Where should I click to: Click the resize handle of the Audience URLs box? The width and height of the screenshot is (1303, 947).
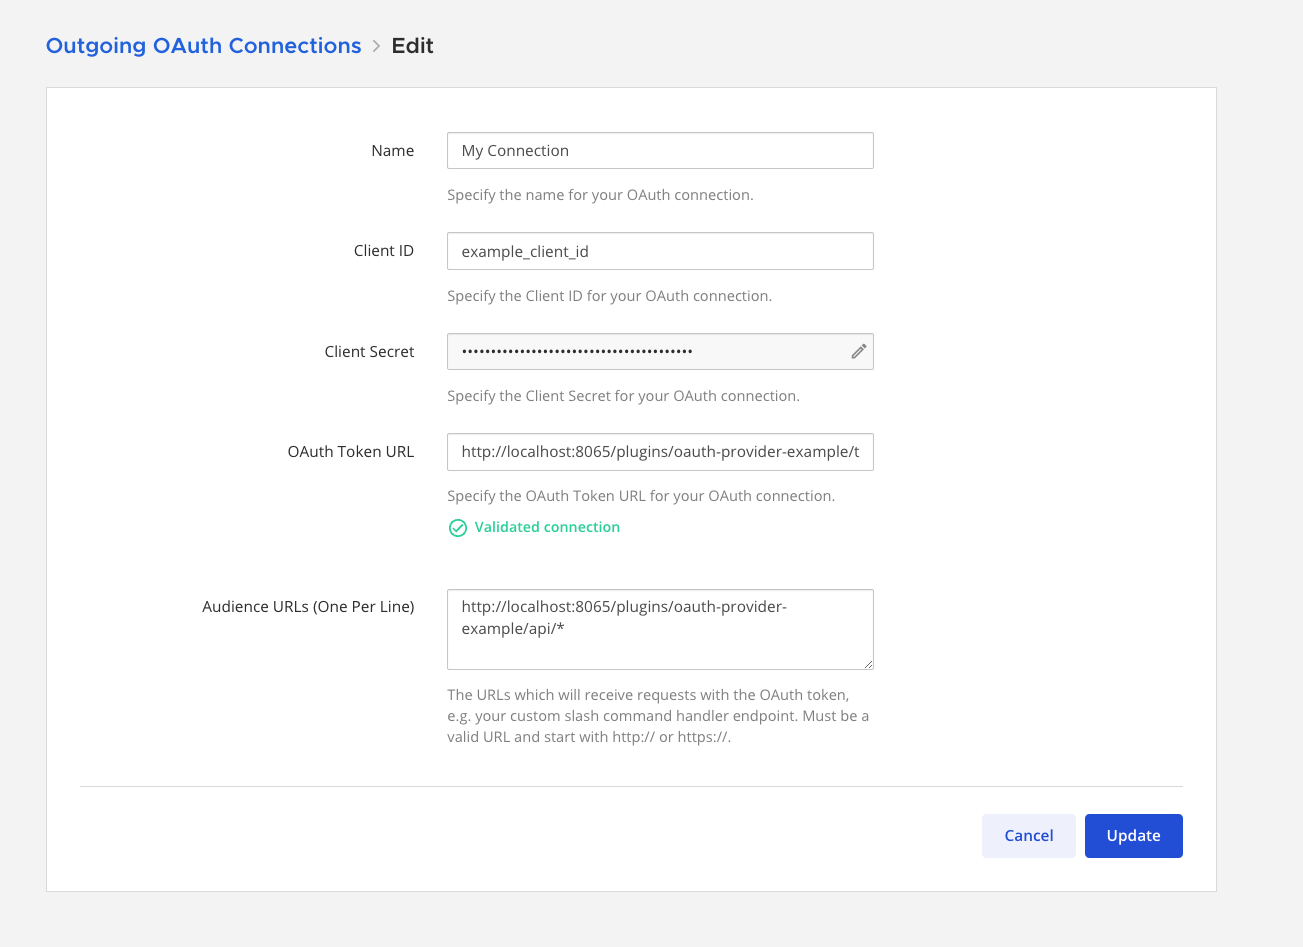click(x=867, y=663)
